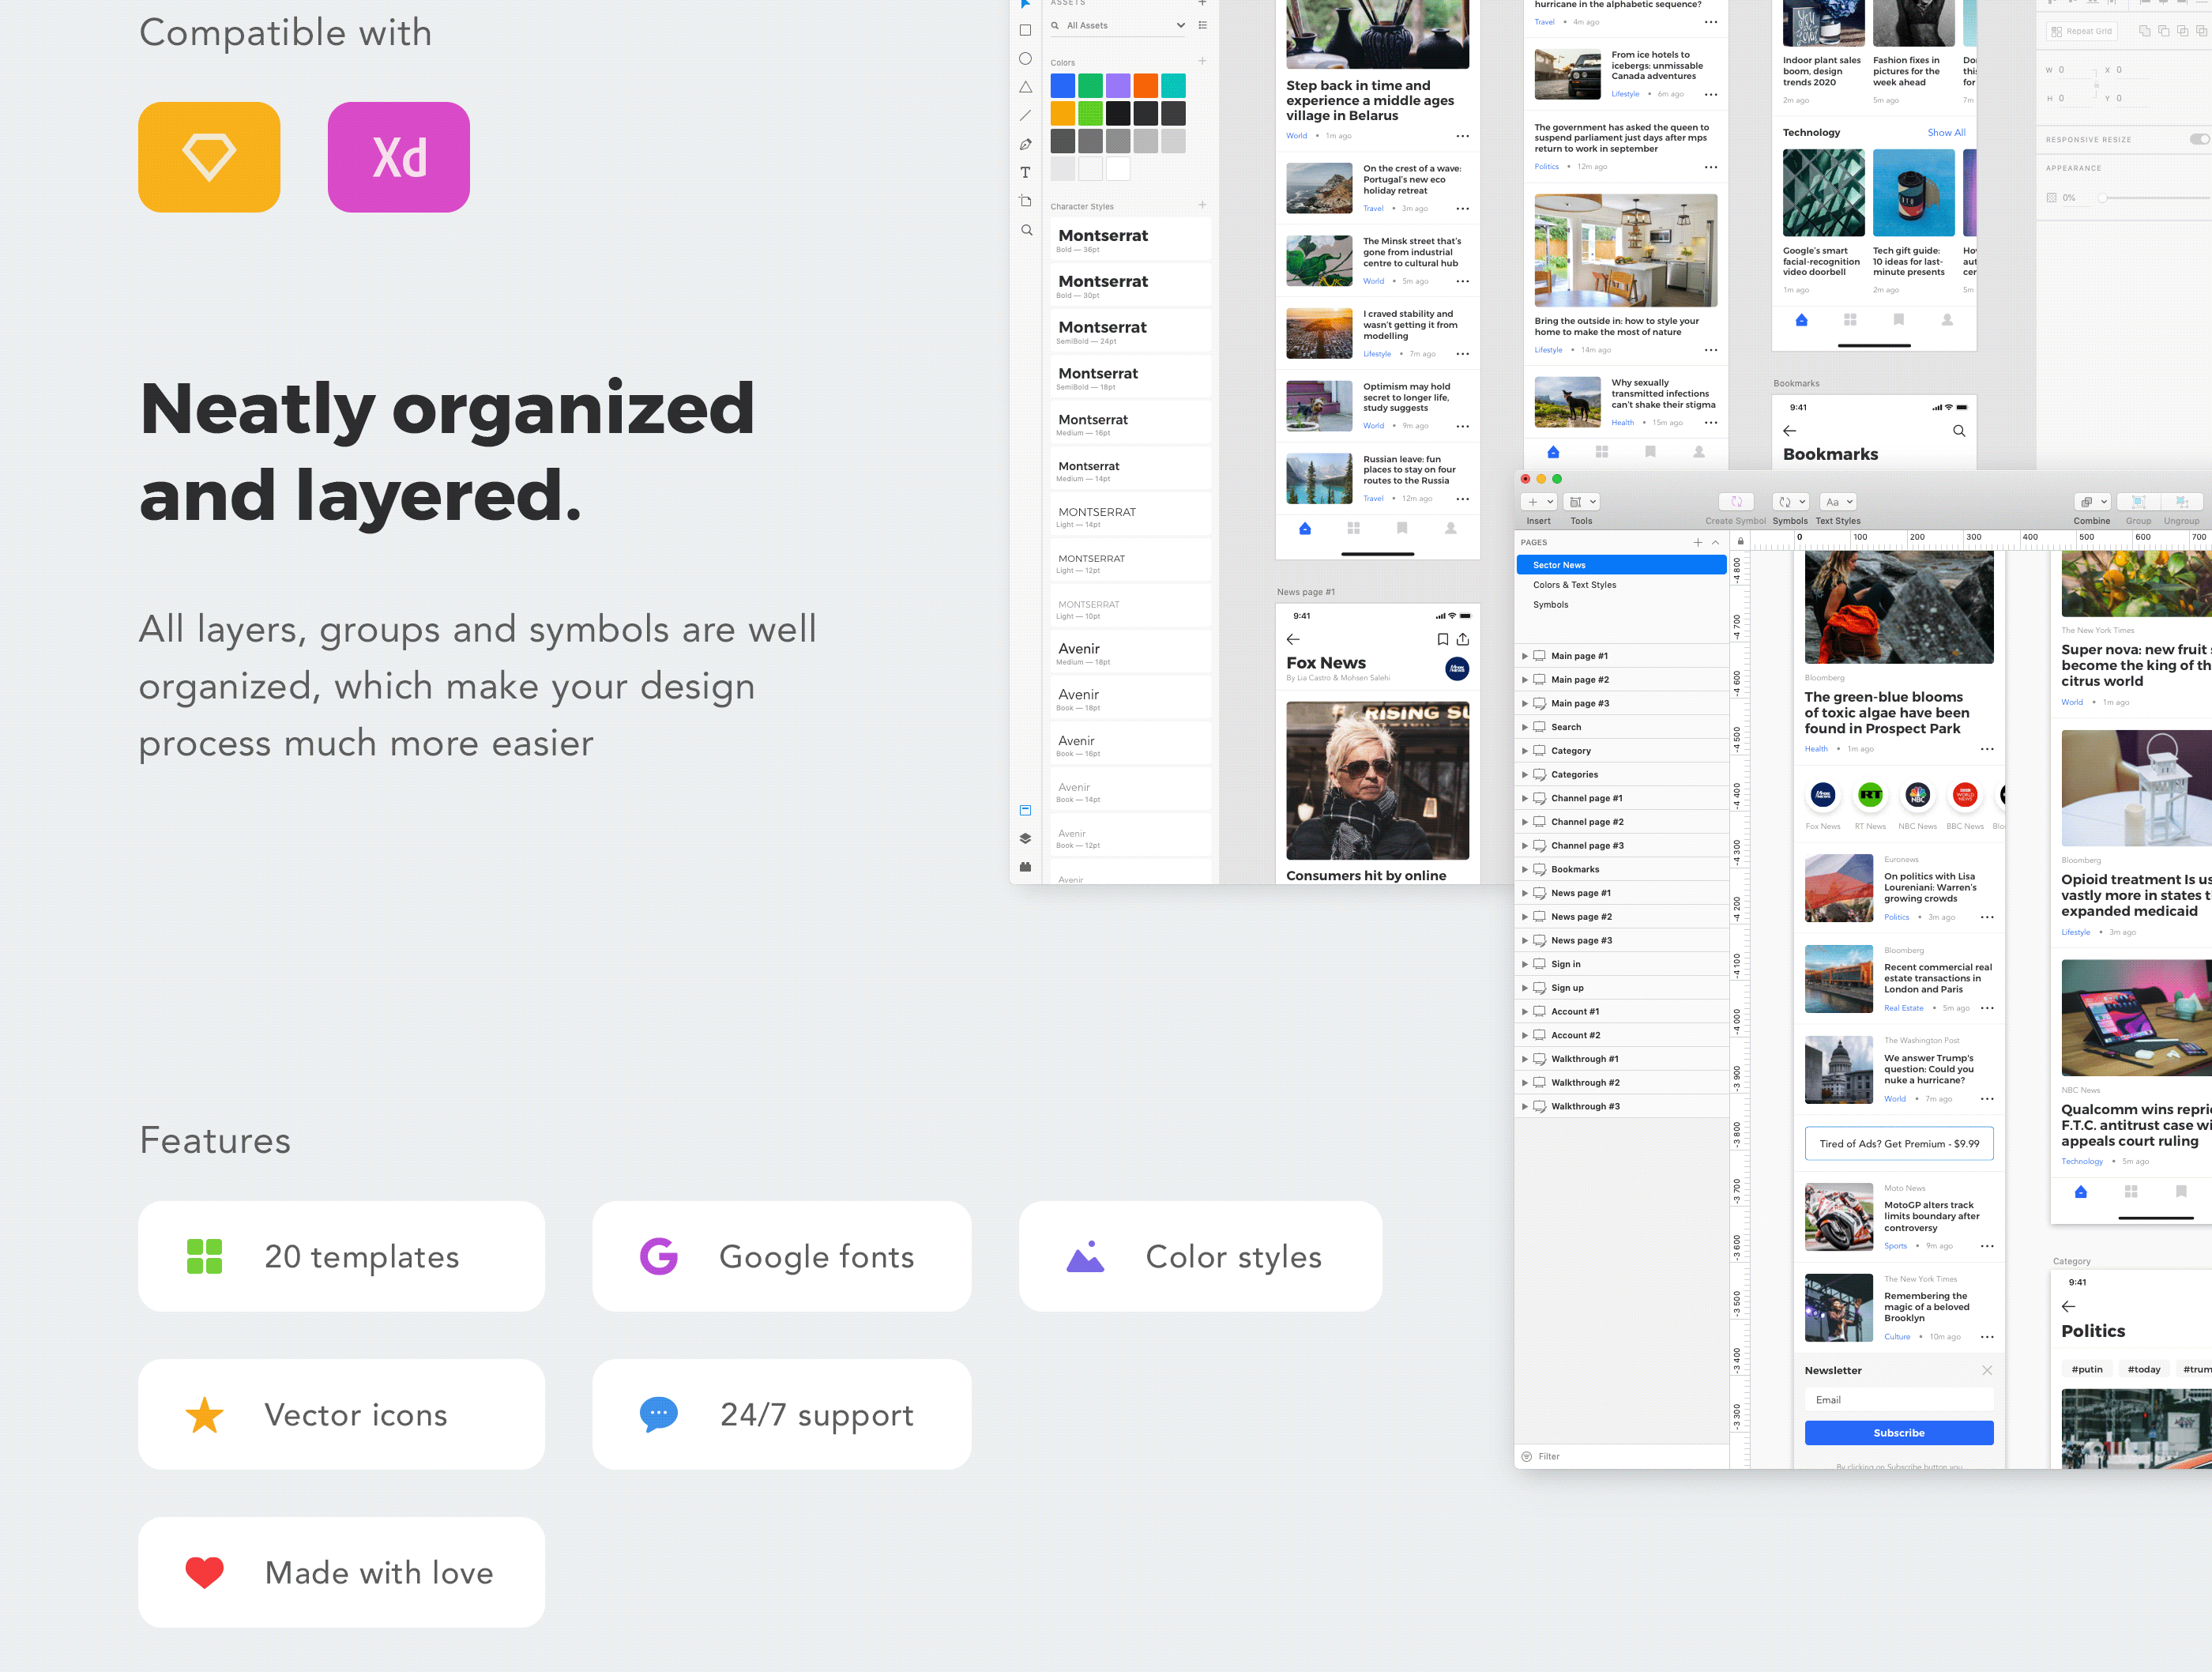Click the Layers panel icon in XD
Image resolution: width=2212 pixels, height=1672 pixels.
[x=1025, y=838]
